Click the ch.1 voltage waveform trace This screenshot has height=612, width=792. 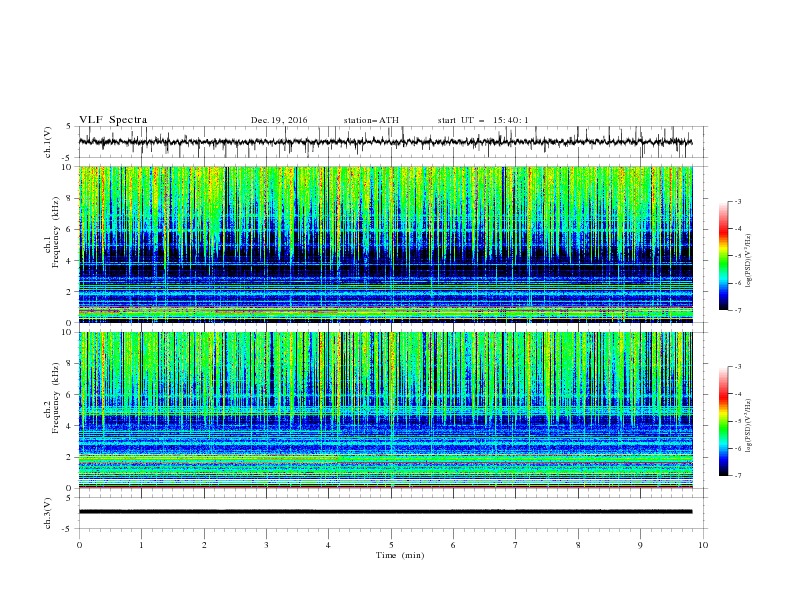(x=385, y=142)
